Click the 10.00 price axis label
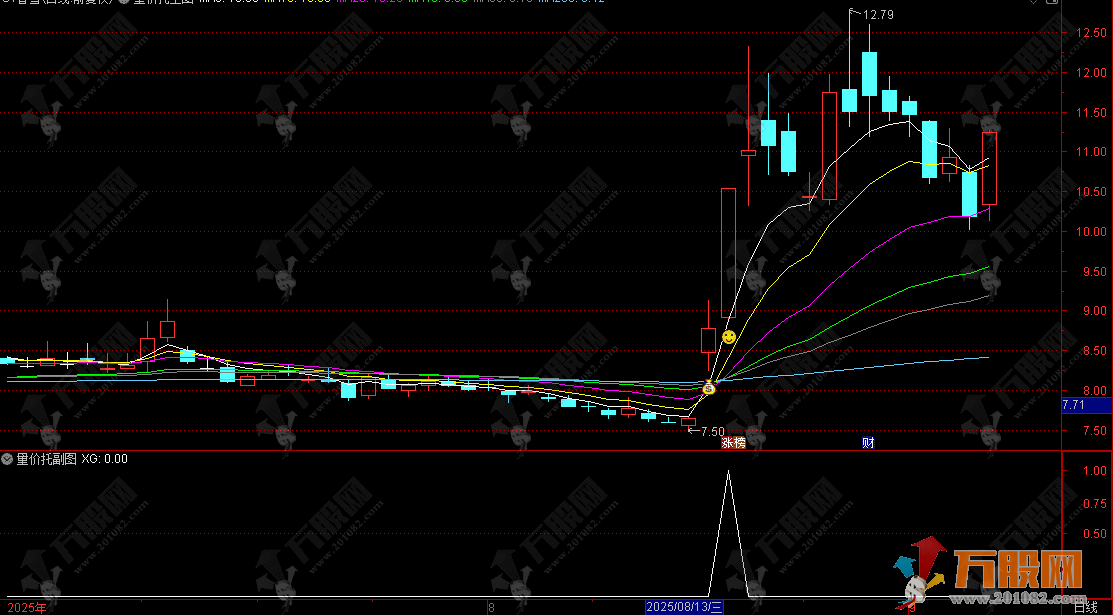The height and width of the screenshot is (615, 1113). [x=1091, y=232]
